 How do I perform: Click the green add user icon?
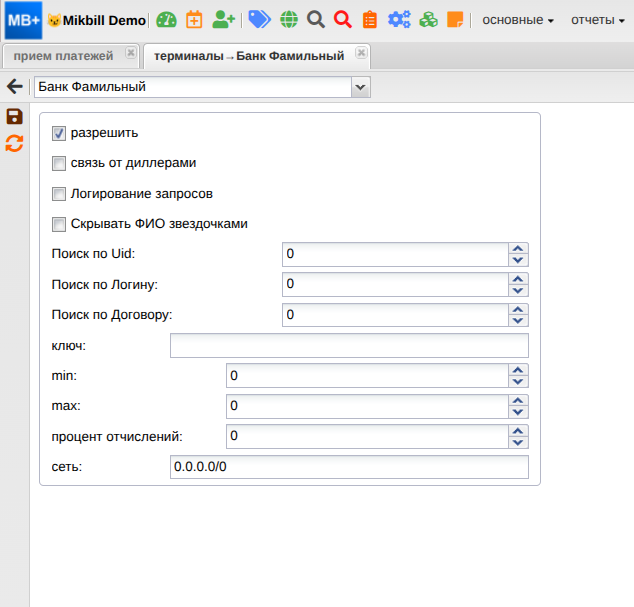tap(223, 19)
